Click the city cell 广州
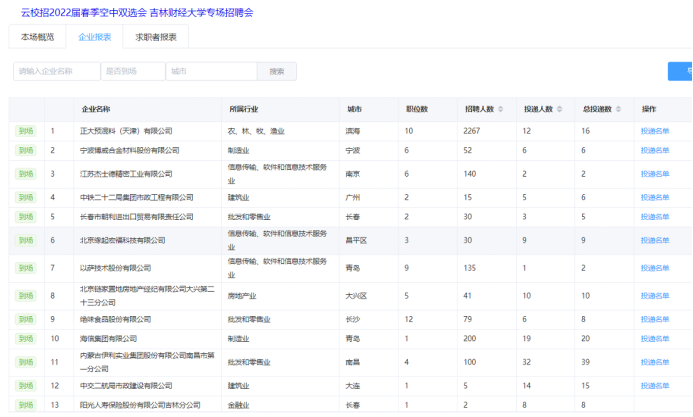This screenshot has width=693, height=417. [x=353, y=197]
